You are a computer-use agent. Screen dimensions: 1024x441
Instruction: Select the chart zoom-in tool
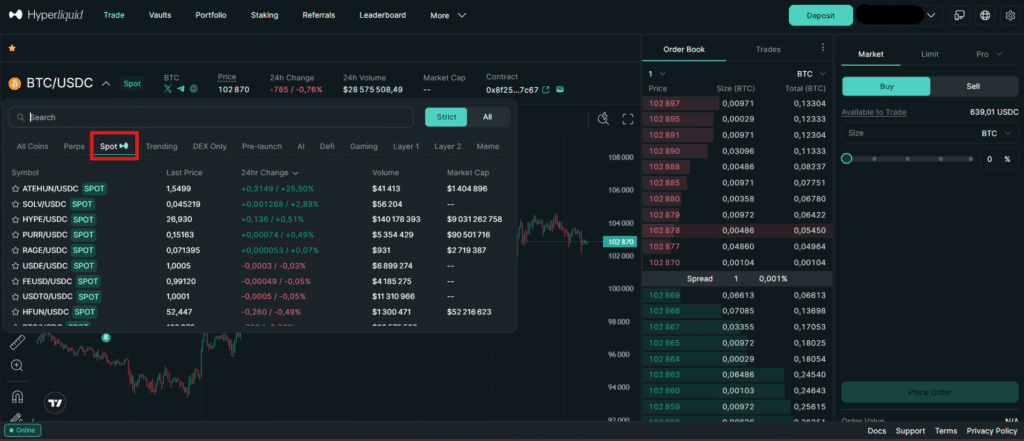[x=17, y=365]
